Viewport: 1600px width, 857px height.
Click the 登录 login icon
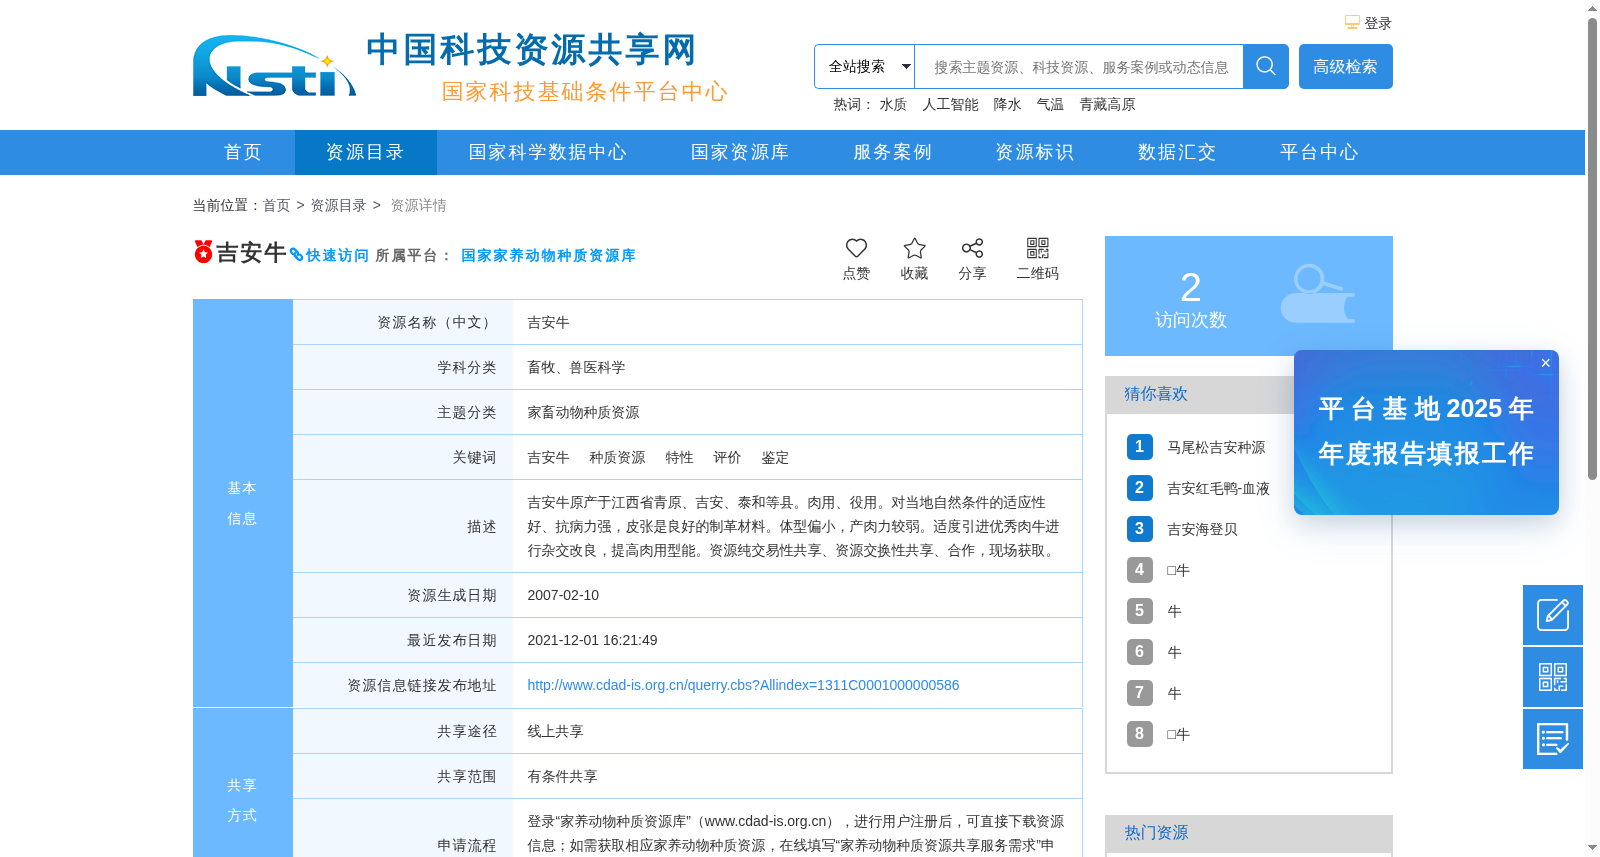(1352, 22)
